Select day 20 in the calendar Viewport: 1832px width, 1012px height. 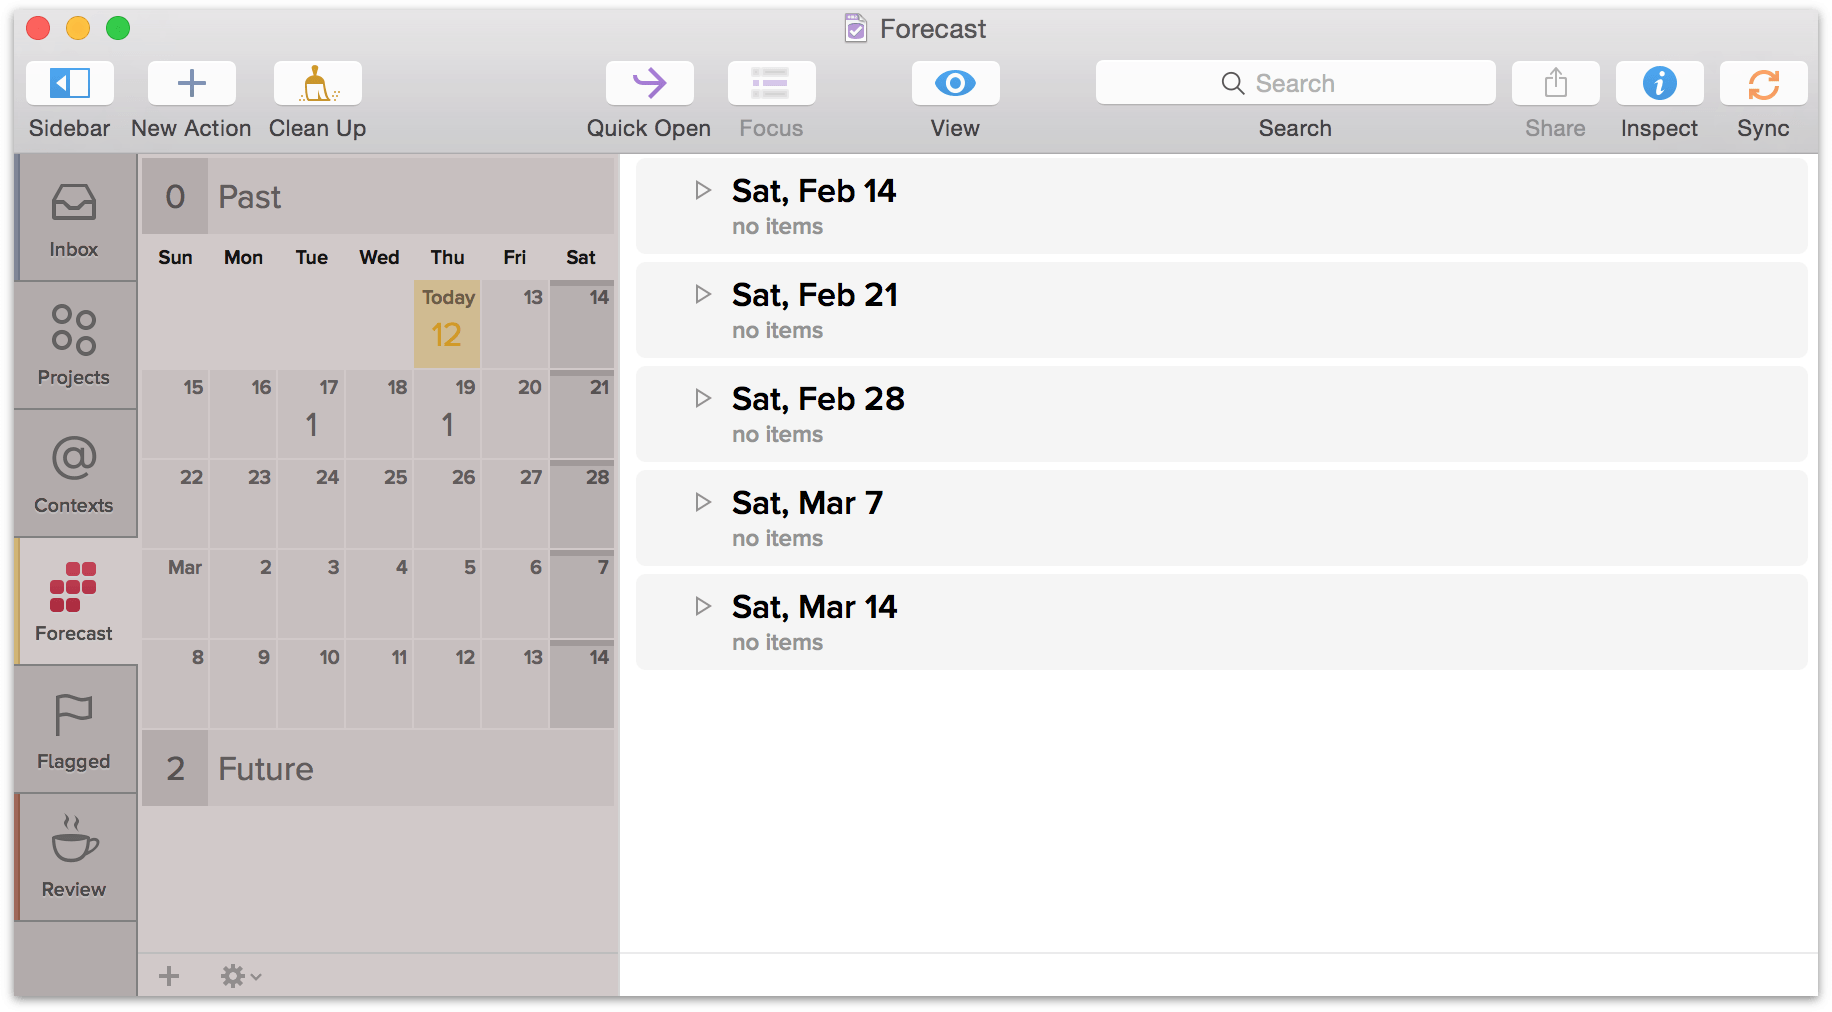[x=514, y=414]
